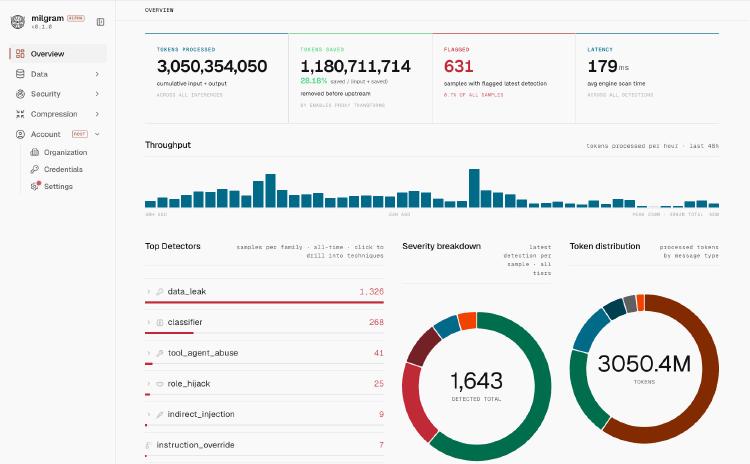Click the Settings gear icon with red dot

pyautogui.click(x=35, y=186)
